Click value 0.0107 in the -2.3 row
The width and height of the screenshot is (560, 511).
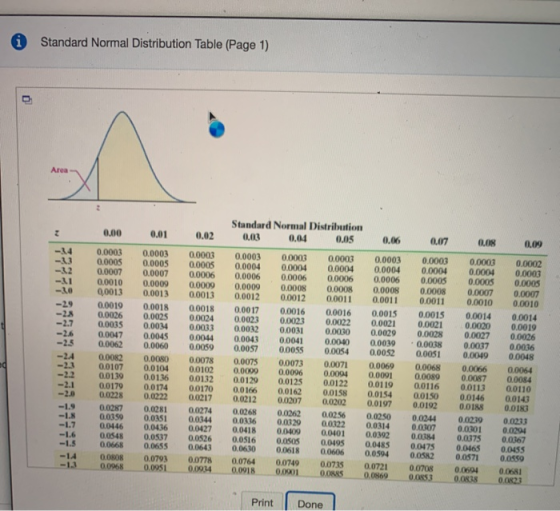point(111,367)
